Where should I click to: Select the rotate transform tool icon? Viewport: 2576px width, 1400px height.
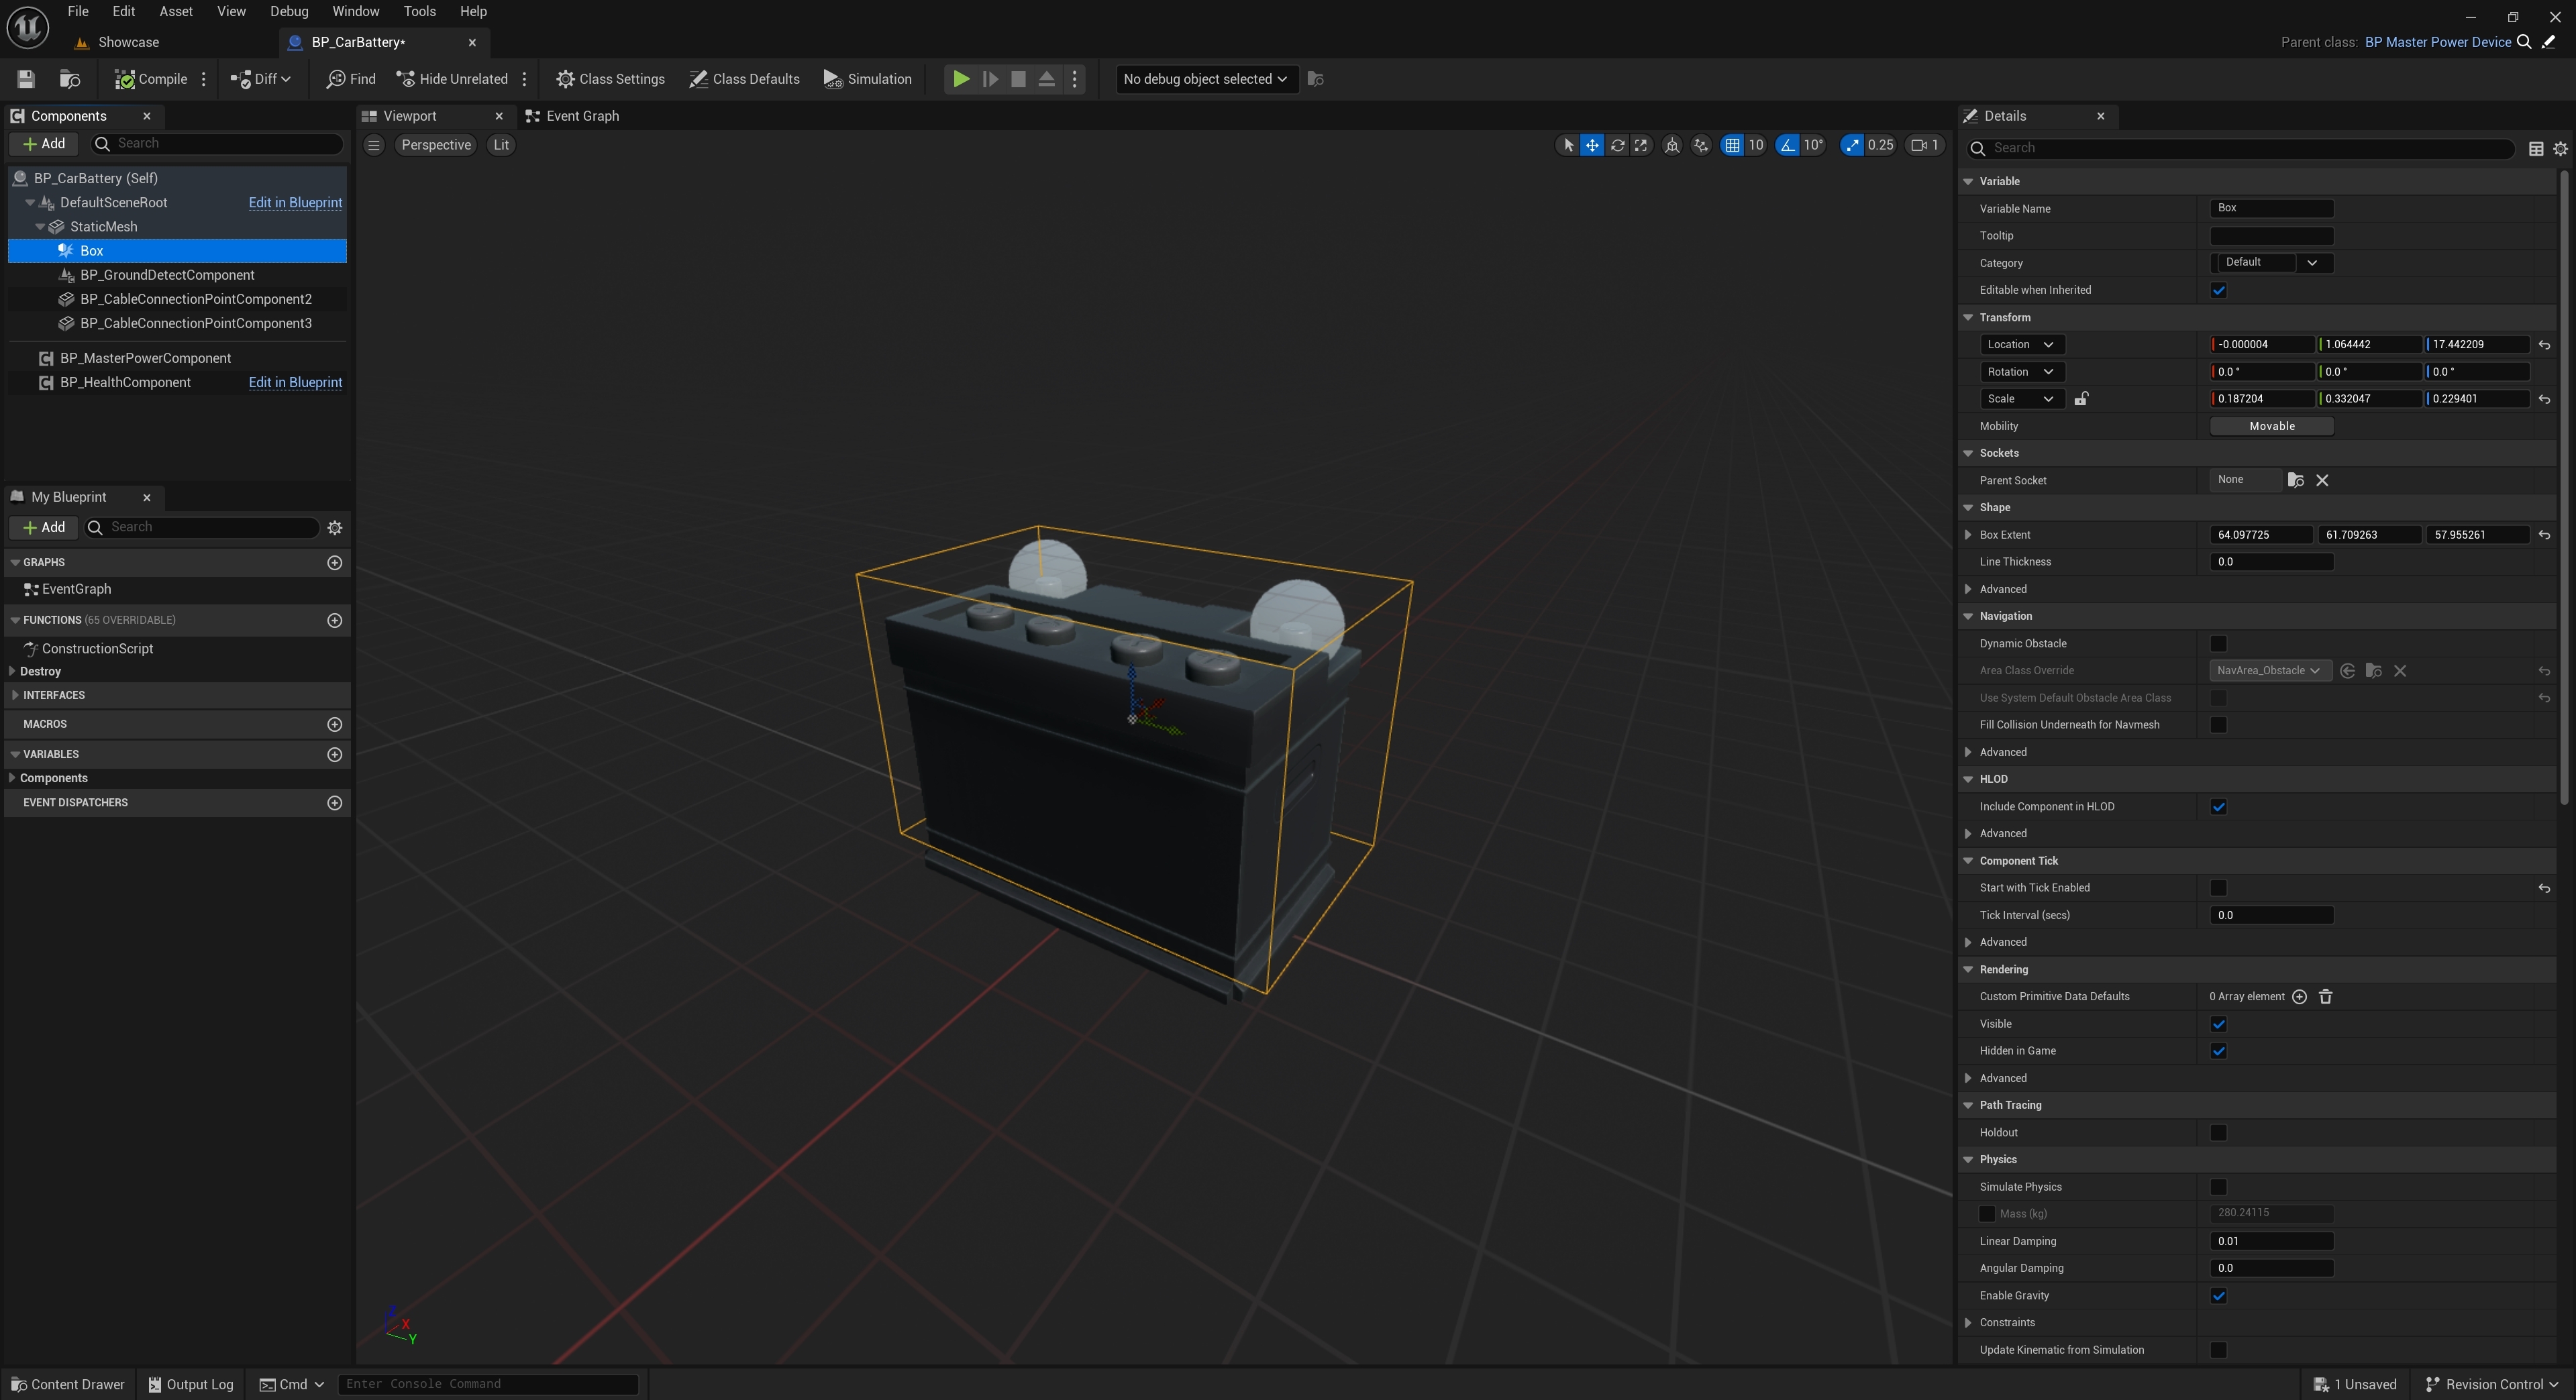(x=1617, y=145)
